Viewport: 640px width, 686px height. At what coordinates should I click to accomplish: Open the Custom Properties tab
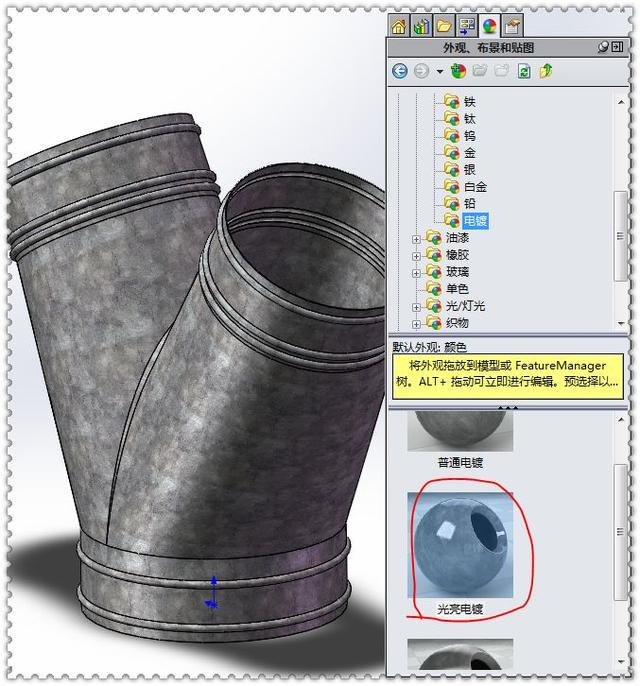(x=513, y=26)
